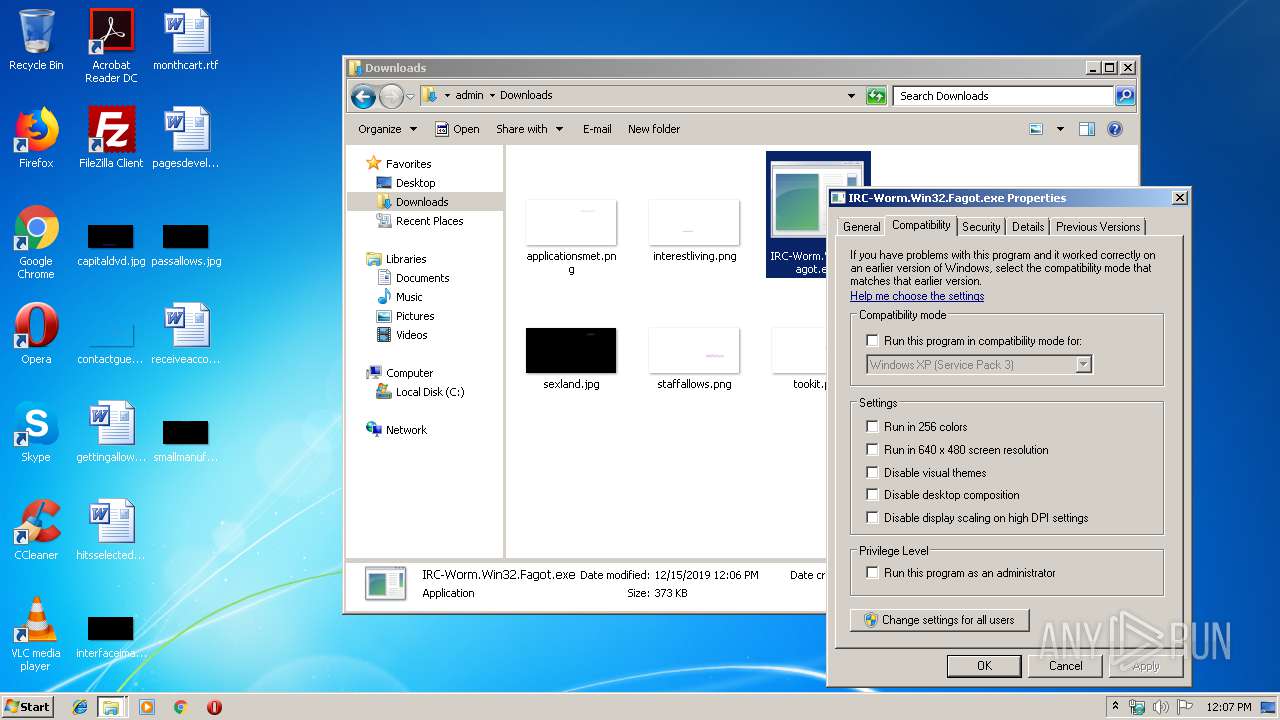Open monthcart.rtf on the desktop
This screenshot has height=720, width=1280.
[x=186, y=40]
